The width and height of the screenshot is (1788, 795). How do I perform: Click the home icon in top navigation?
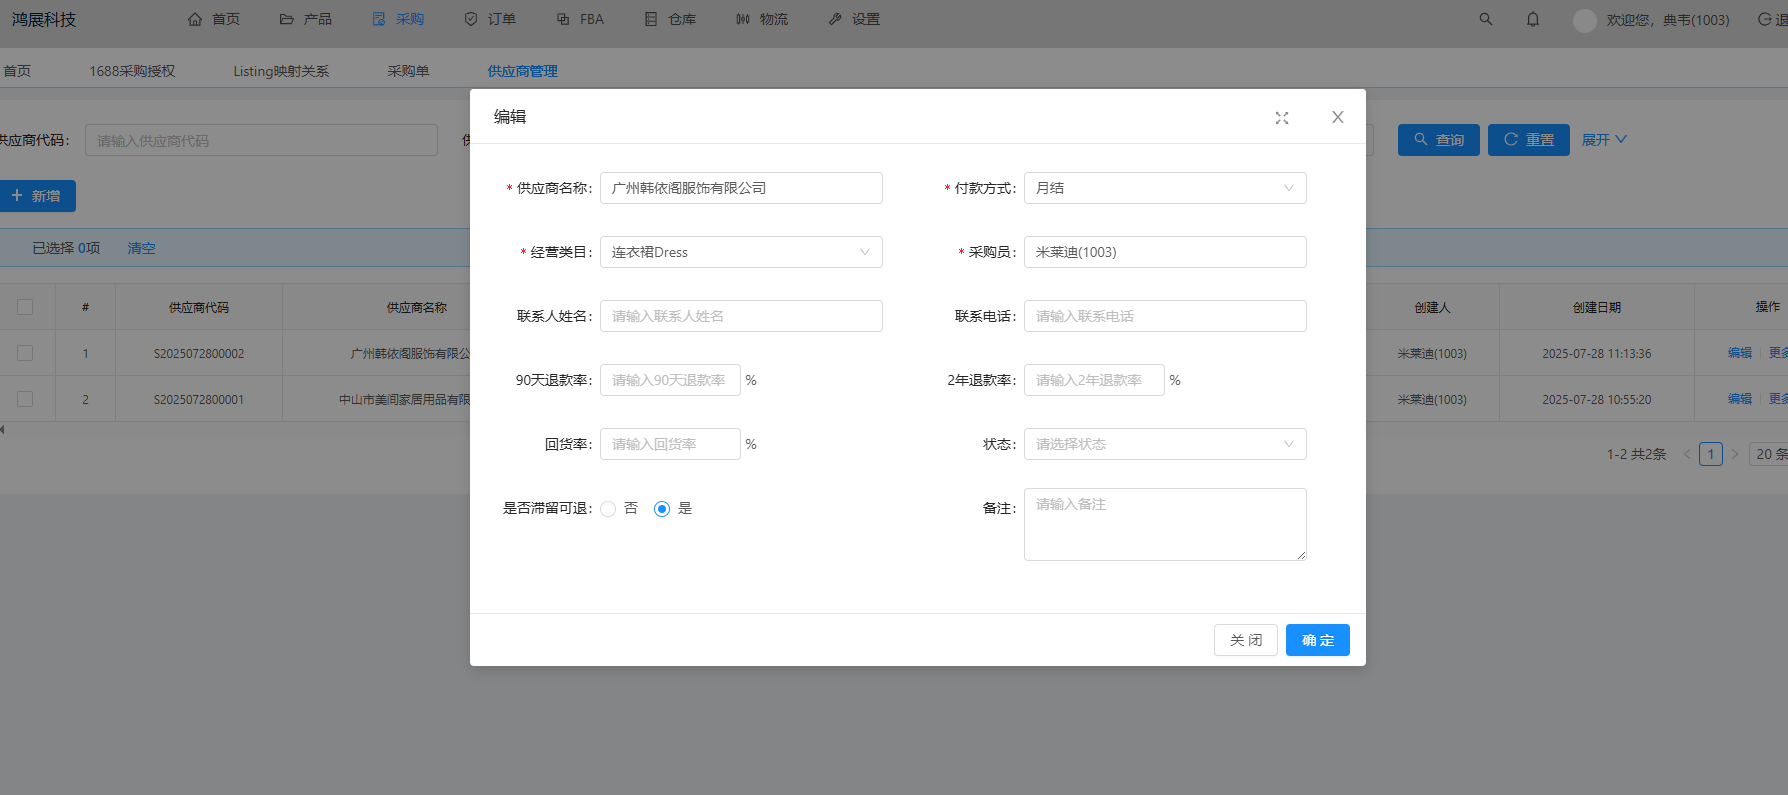(195, 19)
